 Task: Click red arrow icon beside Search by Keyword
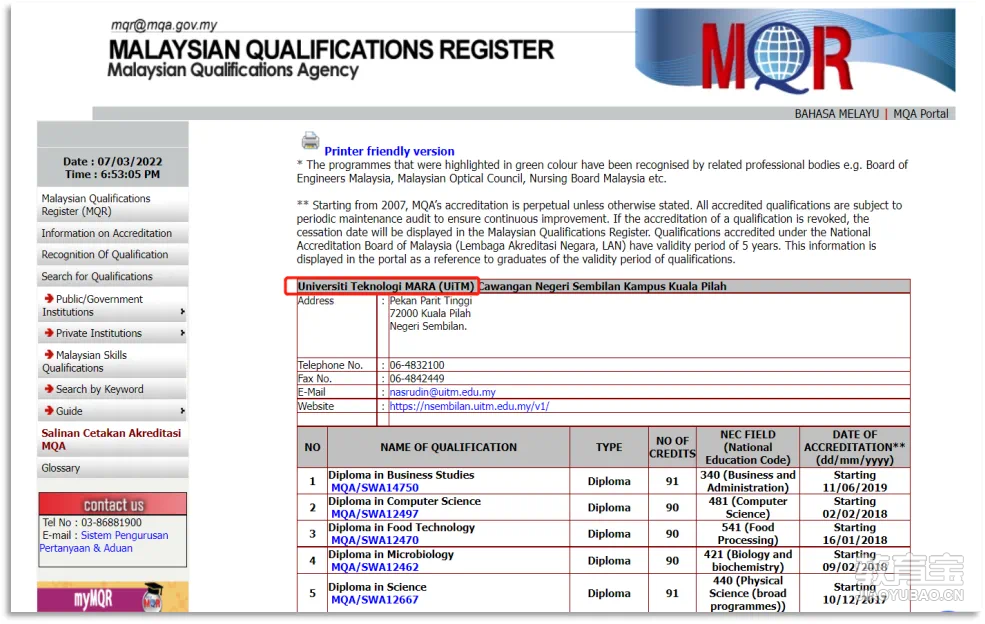(49, 389)
